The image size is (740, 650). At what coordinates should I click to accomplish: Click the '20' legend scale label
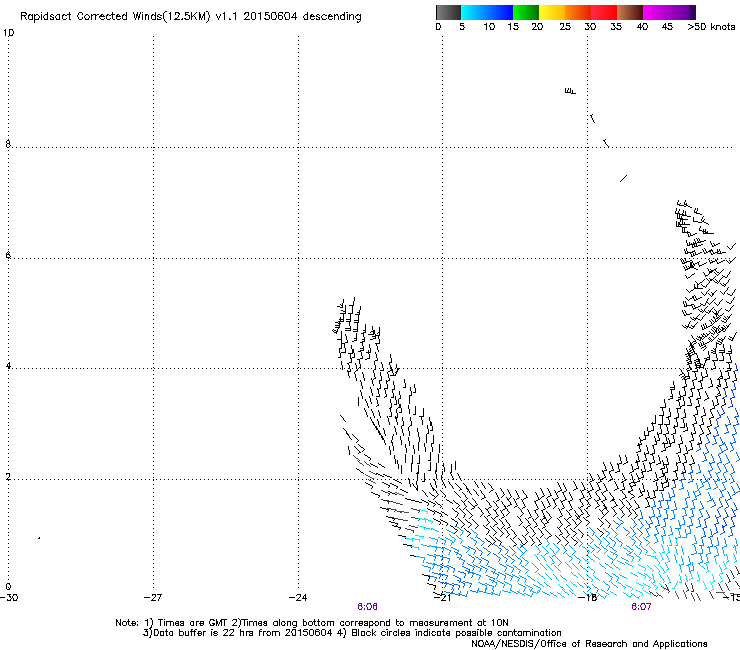coord(537,27)
